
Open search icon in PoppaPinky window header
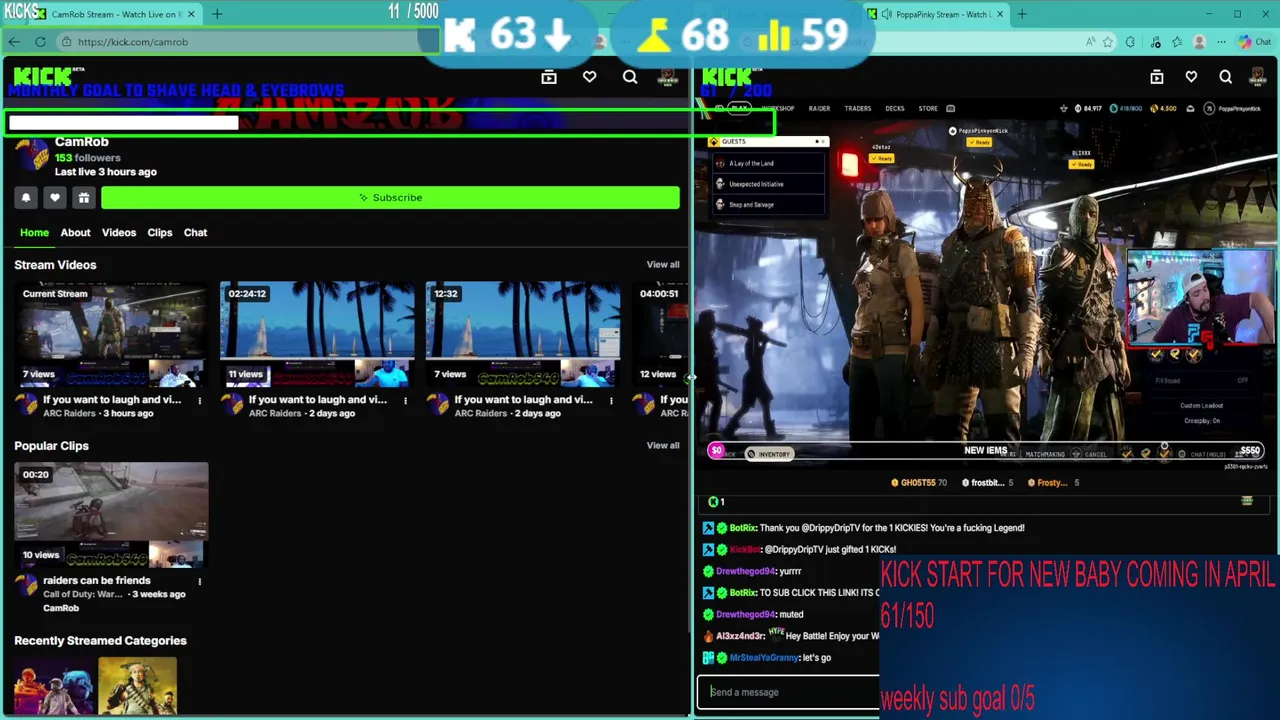click(1225, 77)
